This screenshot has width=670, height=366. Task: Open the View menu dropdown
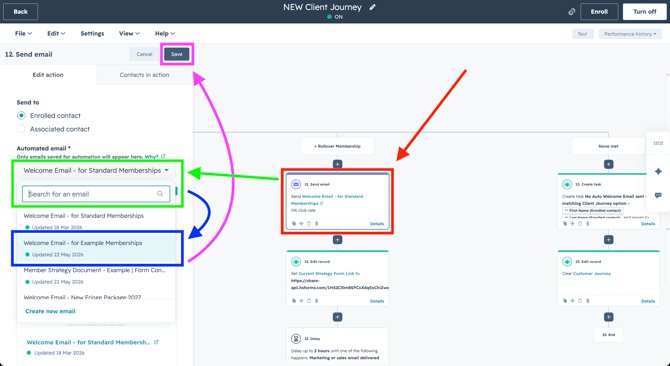(129, 33)
